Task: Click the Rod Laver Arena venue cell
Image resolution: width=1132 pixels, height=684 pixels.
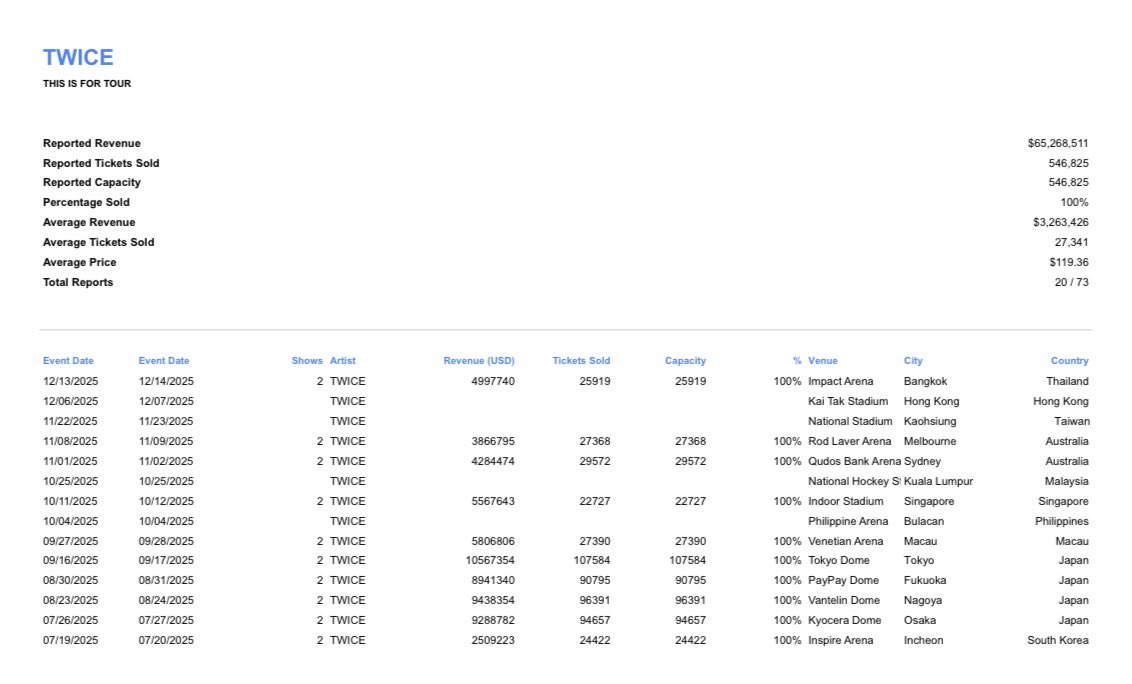Action: 850,441
